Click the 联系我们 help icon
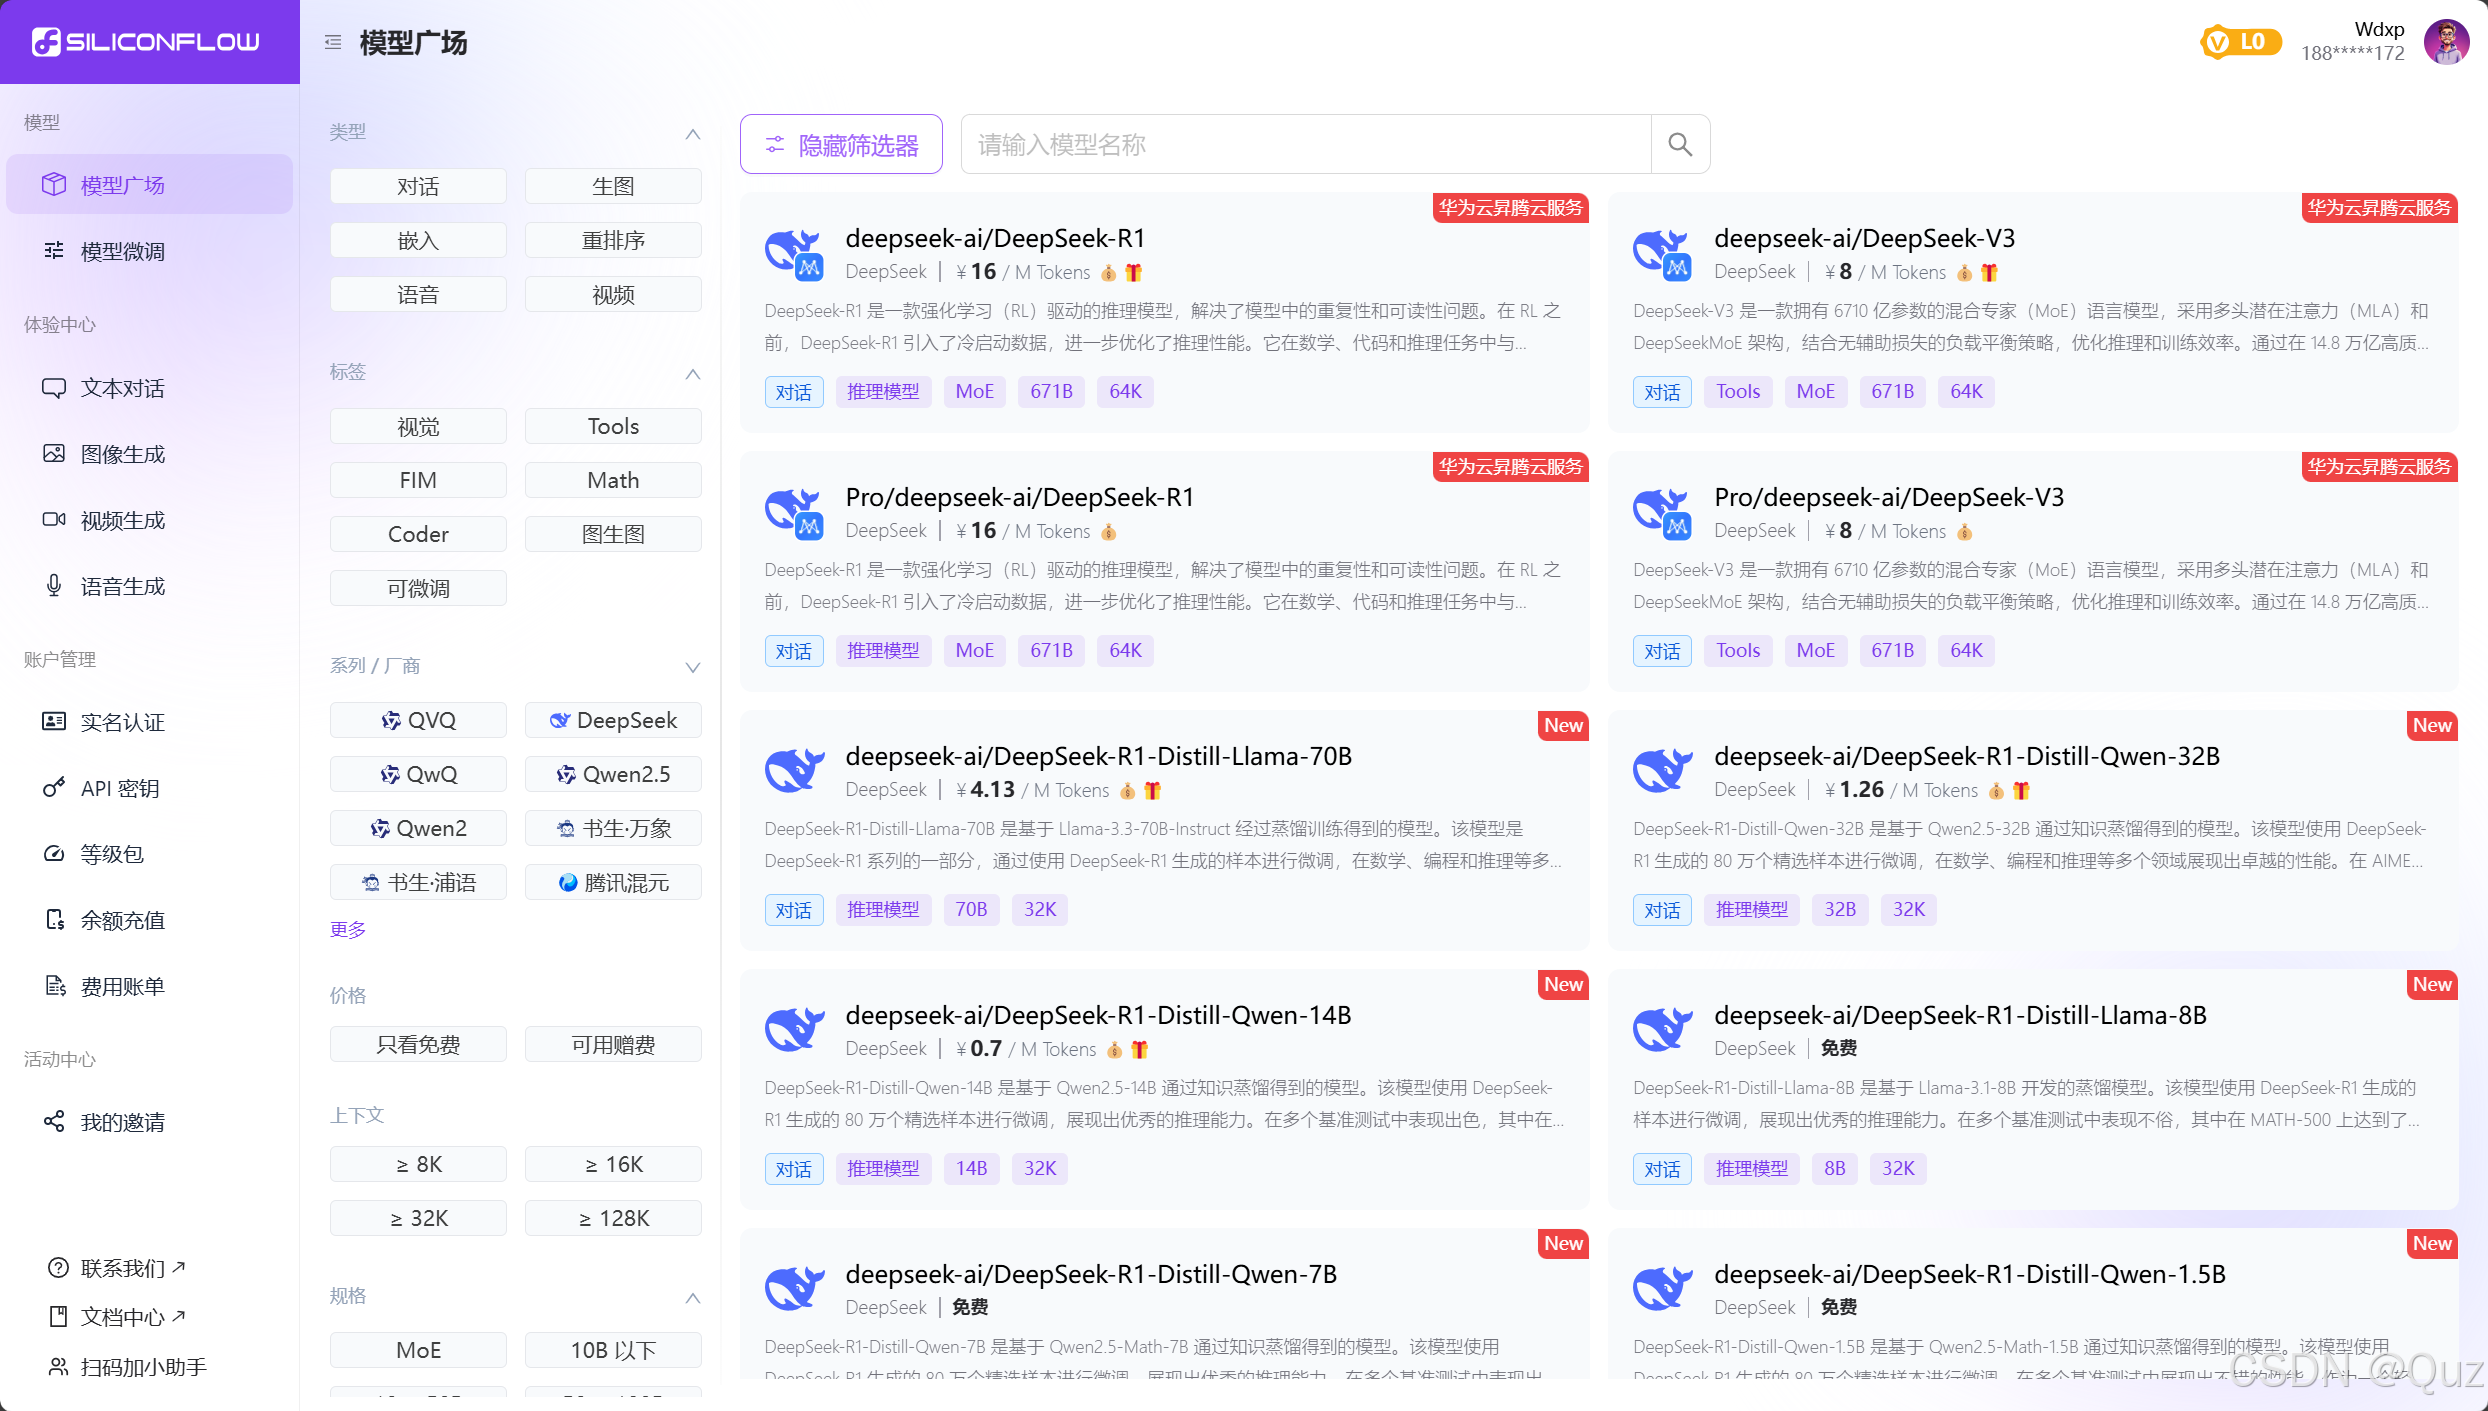 (59, 1267)
